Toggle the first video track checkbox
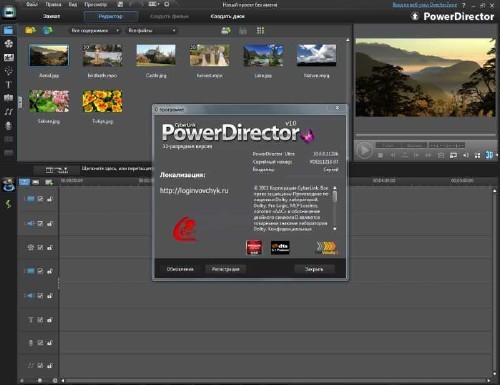Viewport: 500px width, 385px height. click(40, 199)
